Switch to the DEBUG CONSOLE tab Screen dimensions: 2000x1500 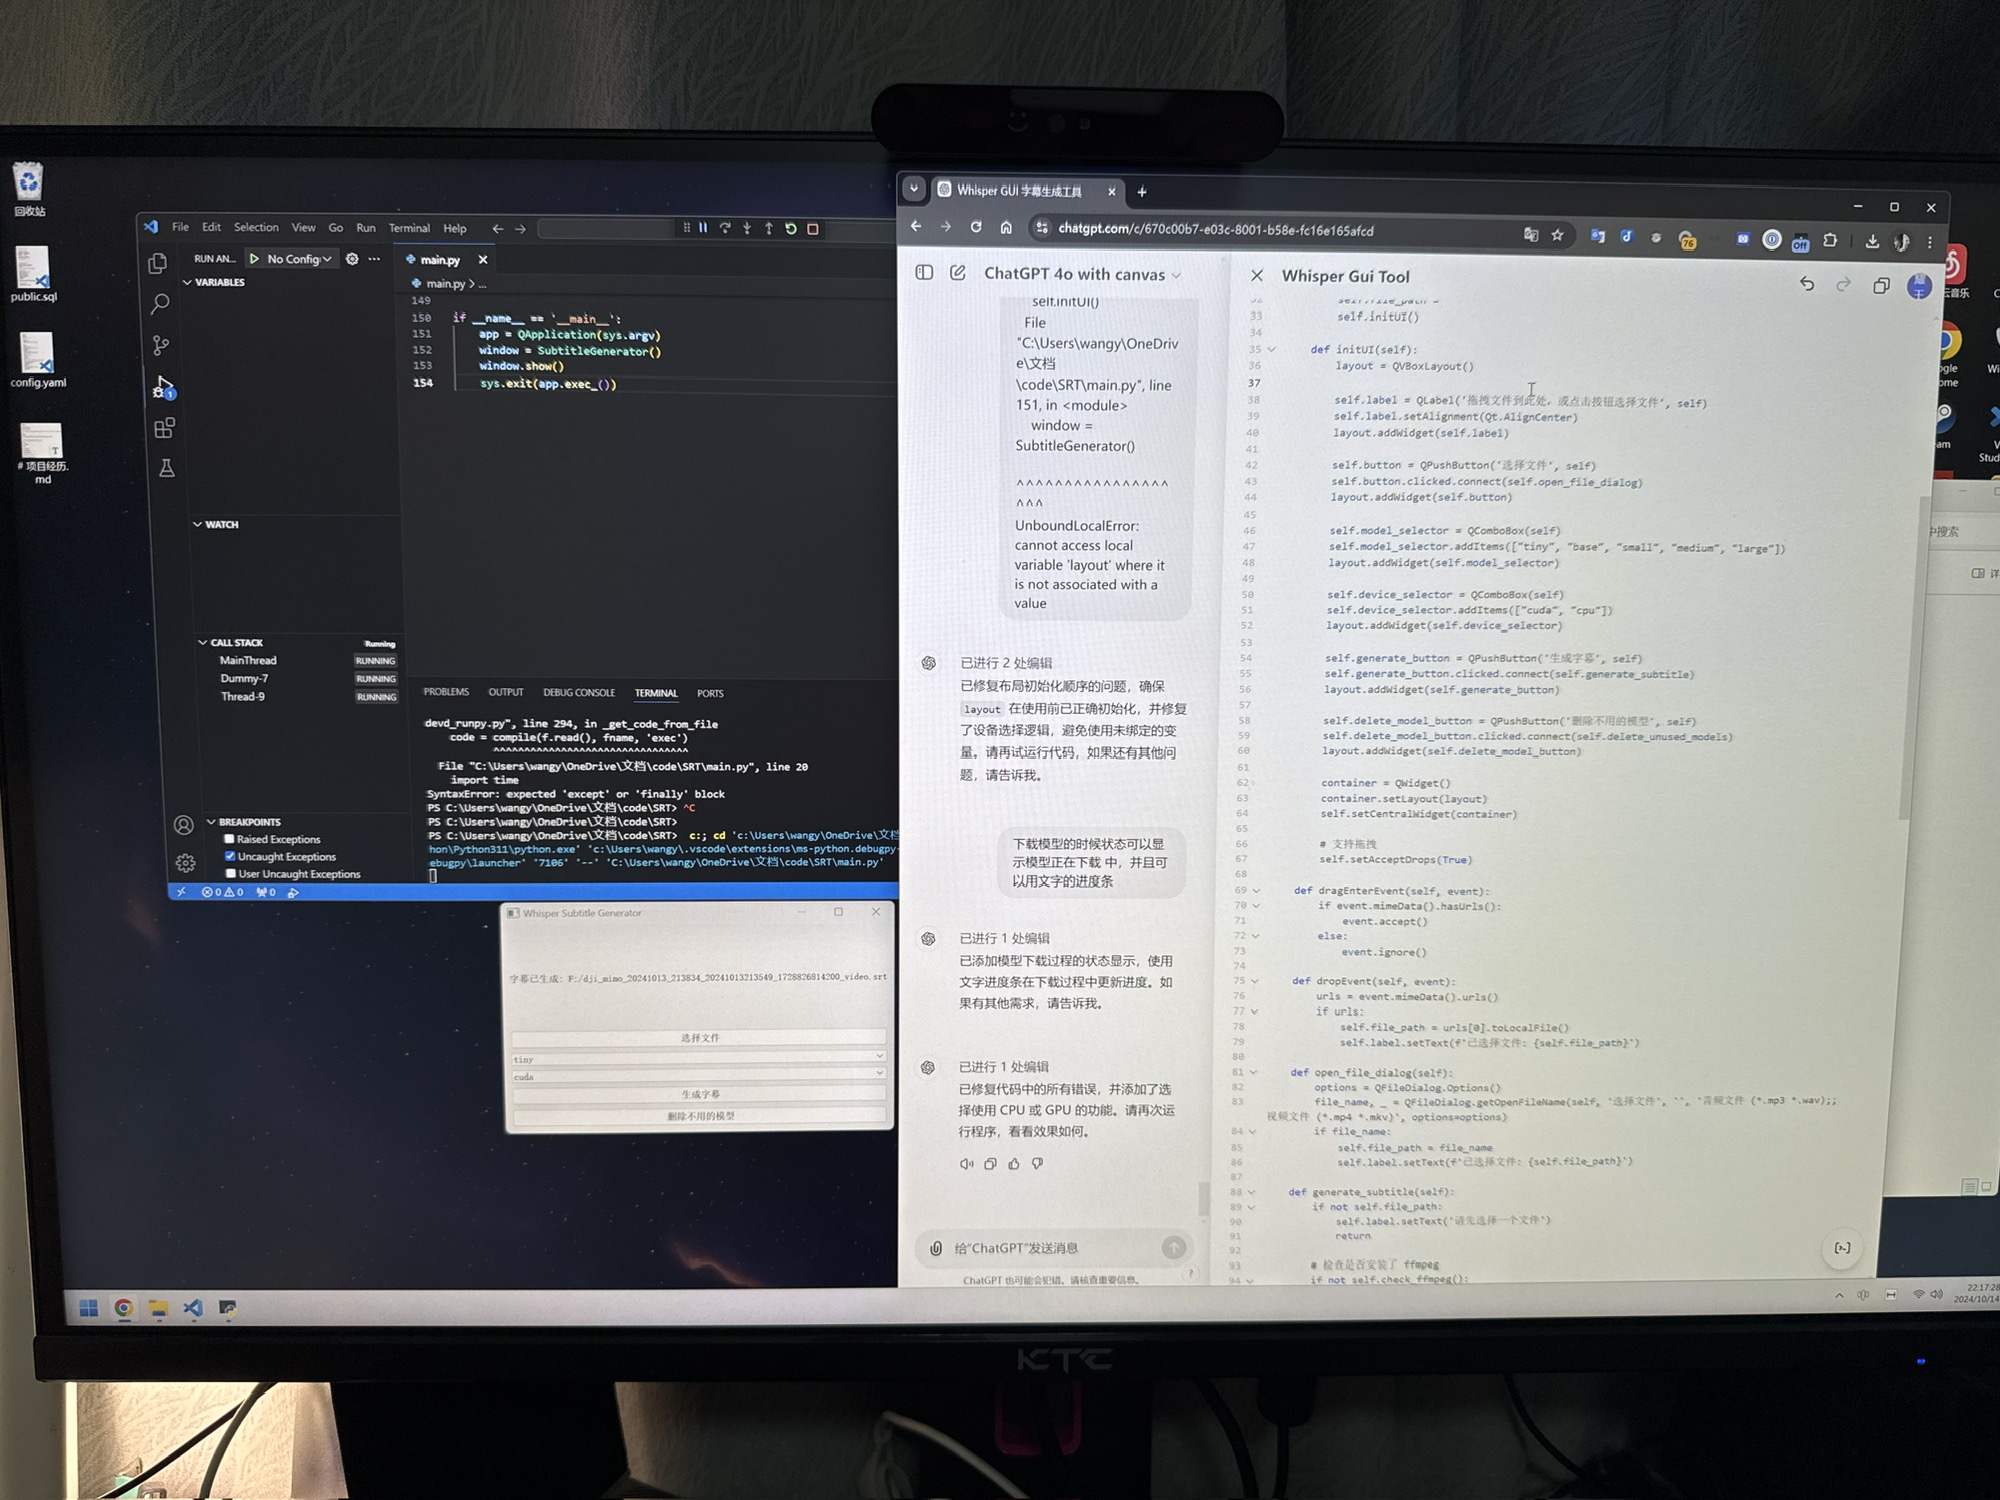pyautogui.click(x=579, y=693)
